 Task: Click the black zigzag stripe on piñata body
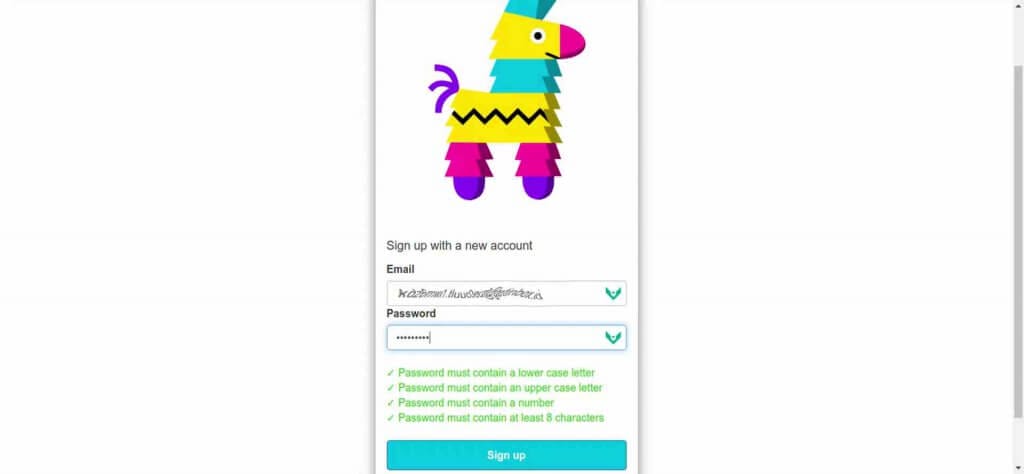pyautogui.click(x=500, y=116)
